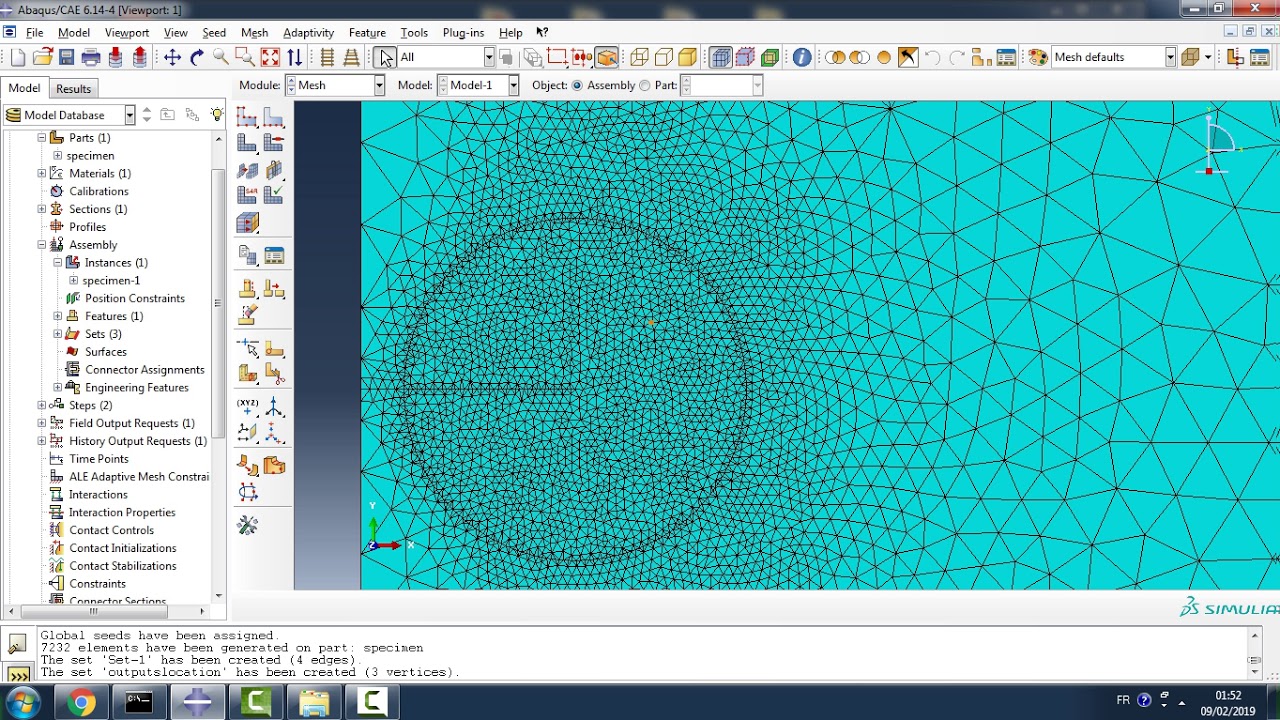Save the model database

click(x=66, y=57)
